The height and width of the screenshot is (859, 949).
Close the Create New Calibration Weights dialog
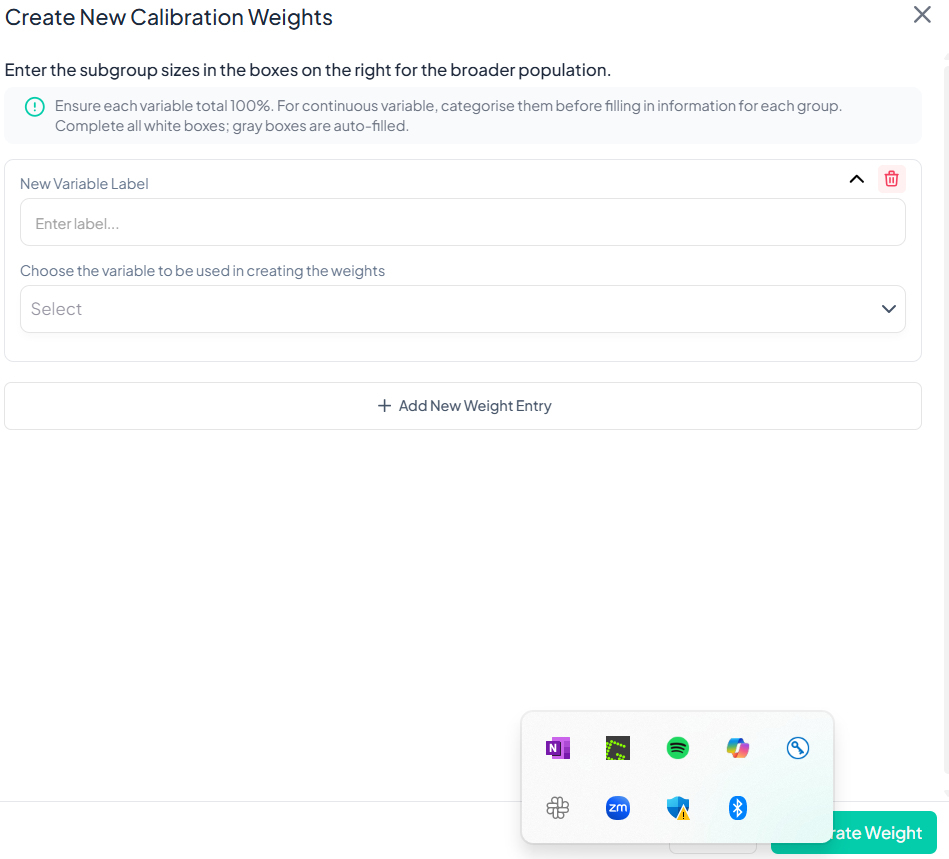point(922,15)
